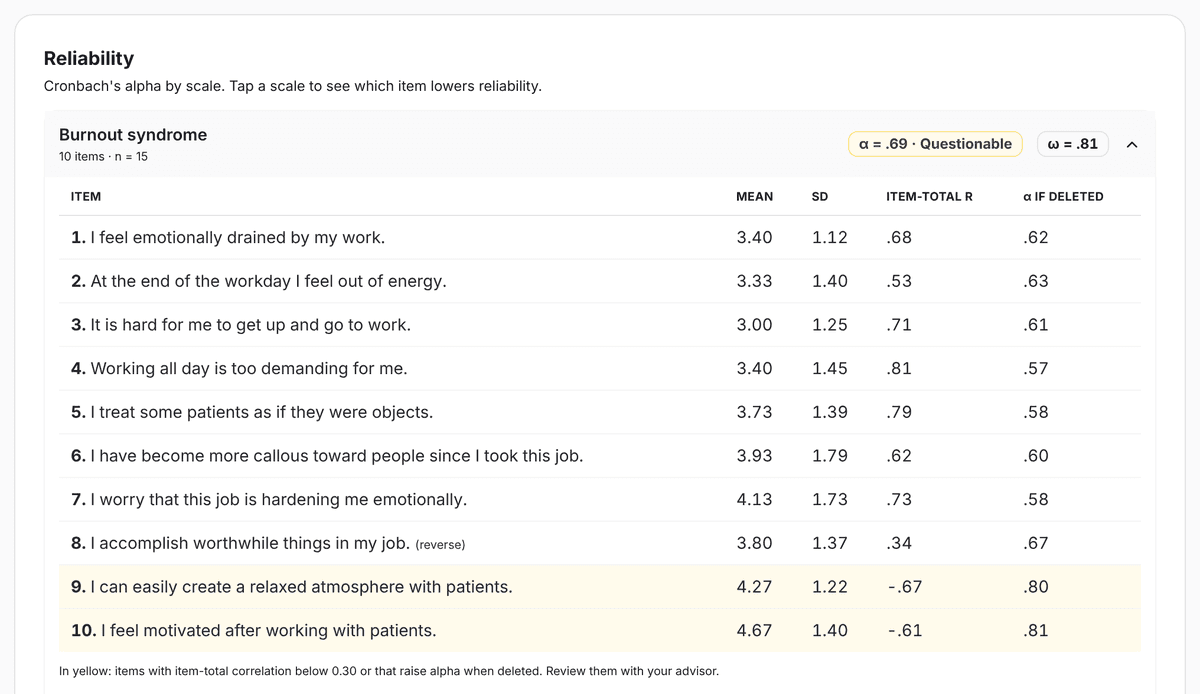Select item 3 'It is hard for me to get up'
This screenshot has height=694, width=1200.
pyautogui.click(x=598, y=325)
